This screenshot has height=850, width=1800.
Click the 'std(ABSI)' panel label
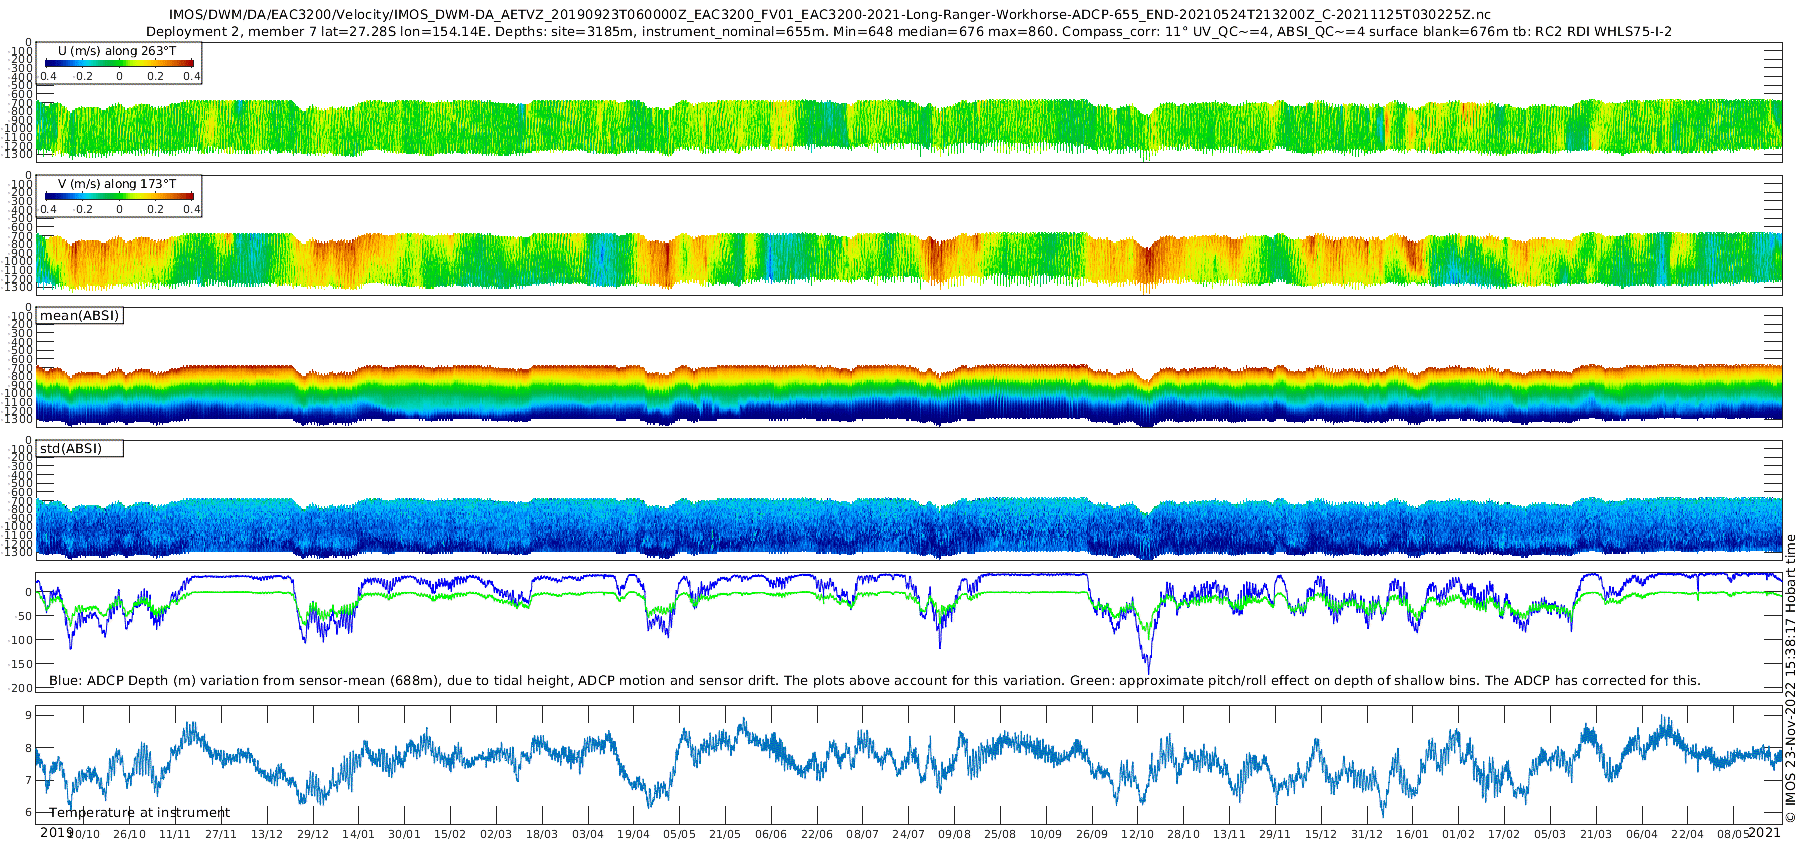tap(70, 449)
